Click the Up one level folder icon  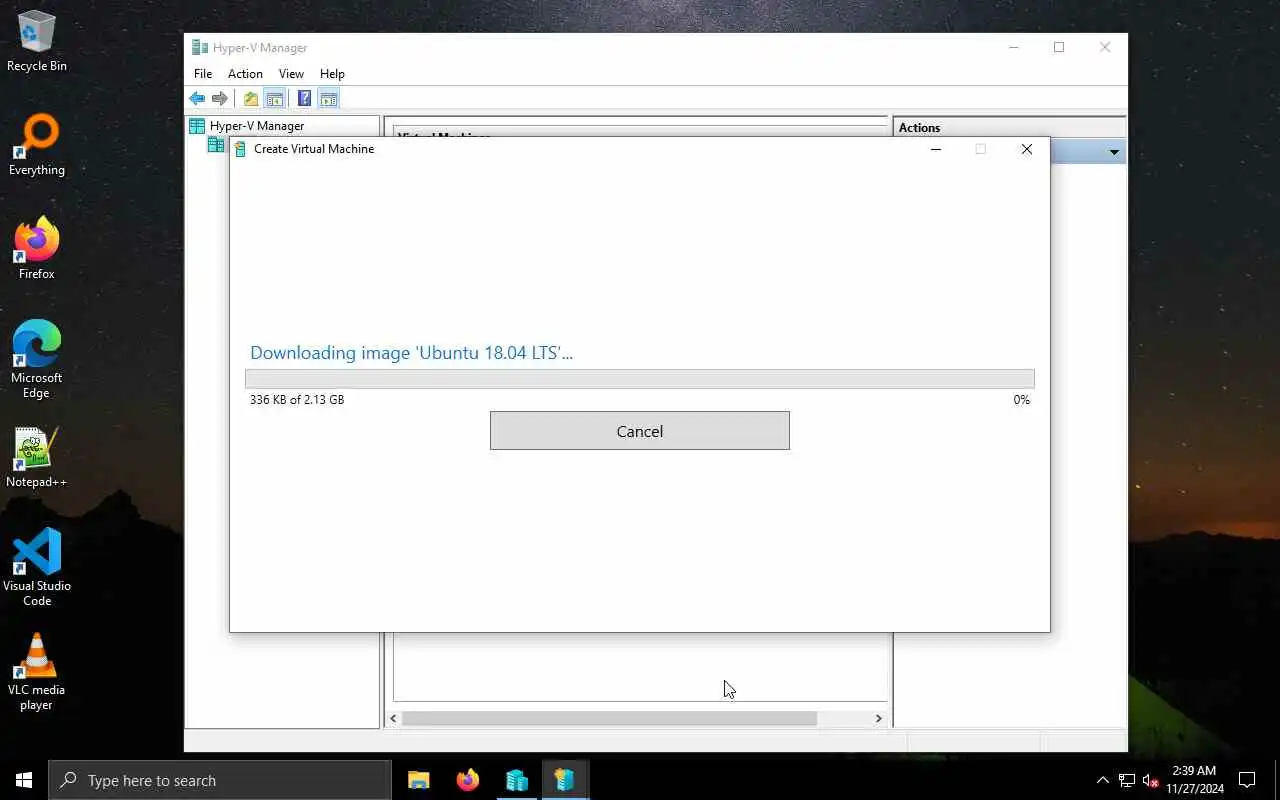pos(251,98)
